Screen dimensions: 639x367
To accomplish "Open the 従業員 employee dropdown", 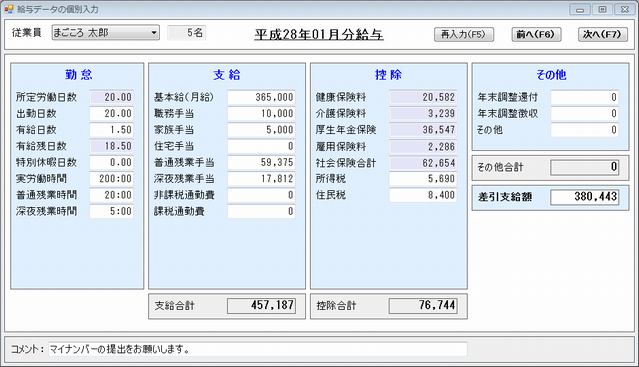I will [x=106, y=33].
